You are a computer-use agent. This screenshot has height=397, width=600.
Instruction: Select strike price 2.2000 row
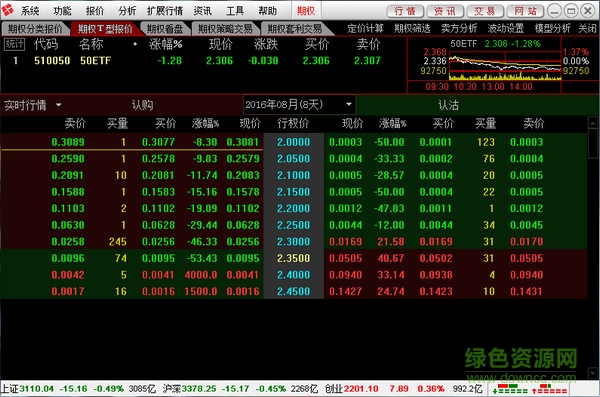293,208
